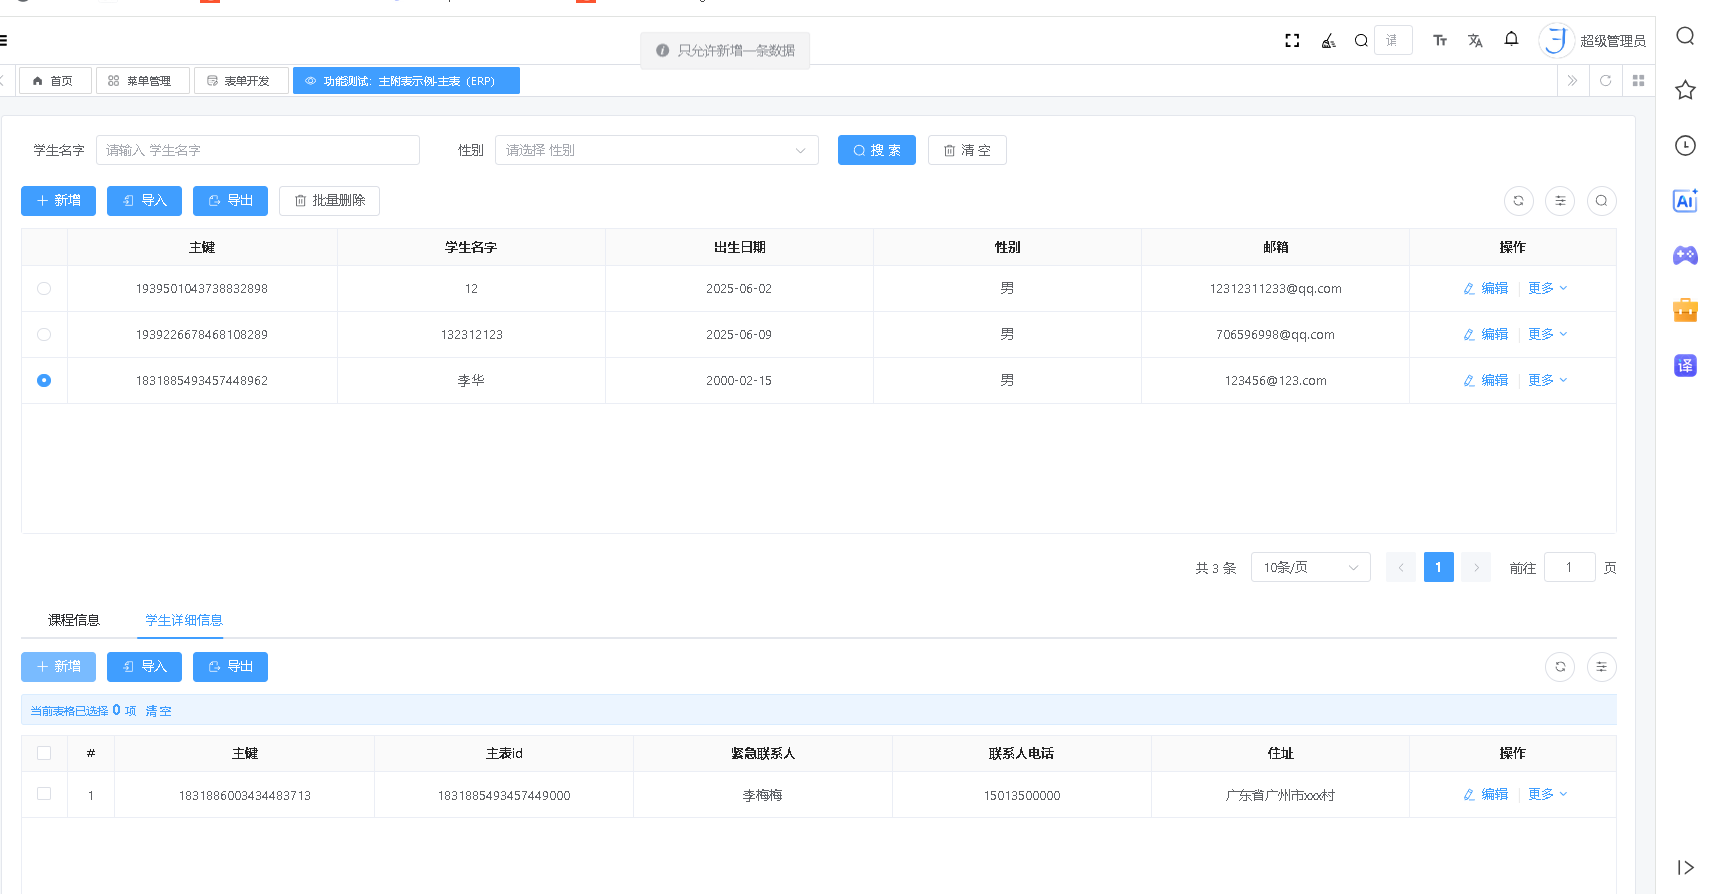Image resolution: width=1711 pixels, height=894 pixels.
Task: Click the top 导入 button for main table
Action: [144, 201]
